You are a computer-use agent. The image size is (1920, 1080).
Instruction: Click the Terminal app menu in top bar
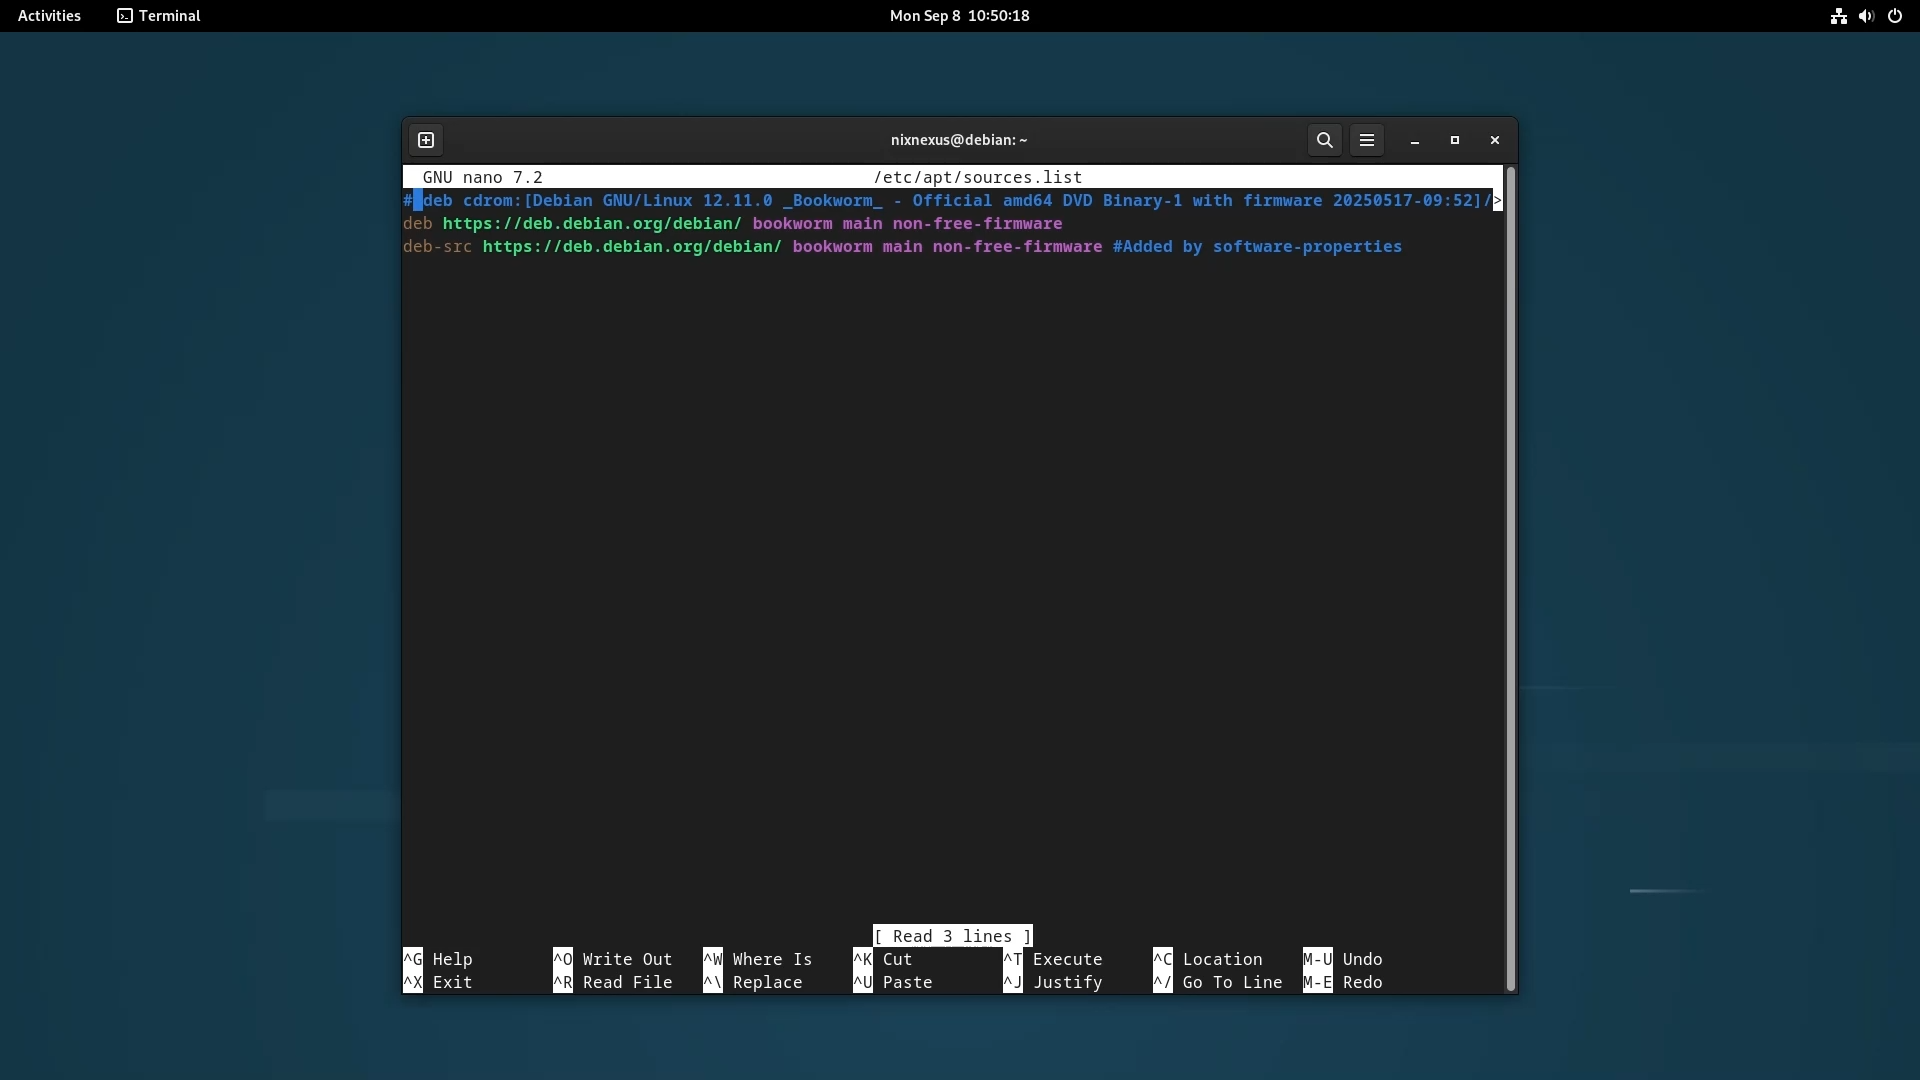[159, 16]
